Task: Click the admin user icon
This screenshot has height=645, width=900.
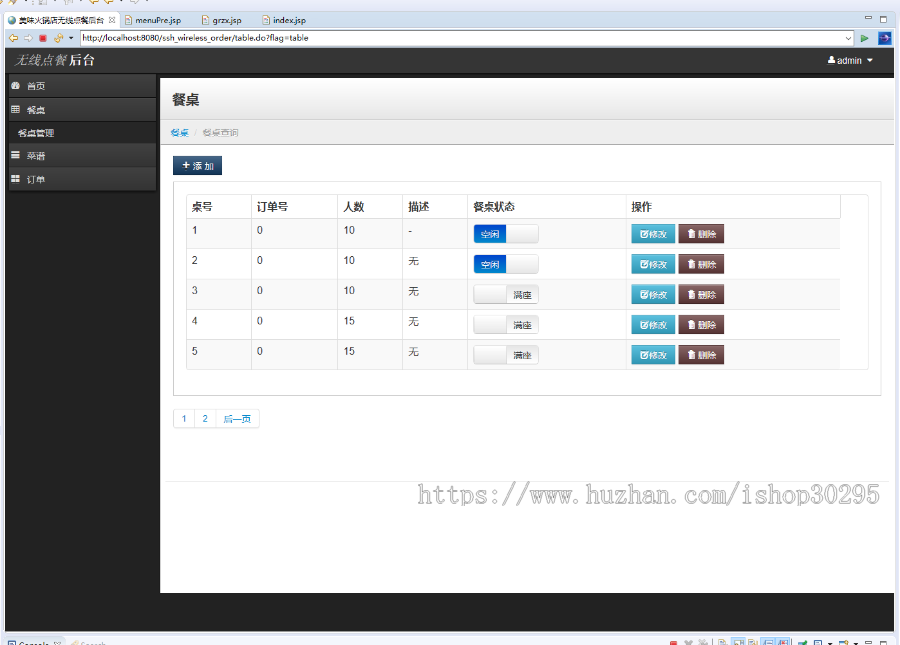Action: [831, 60]
